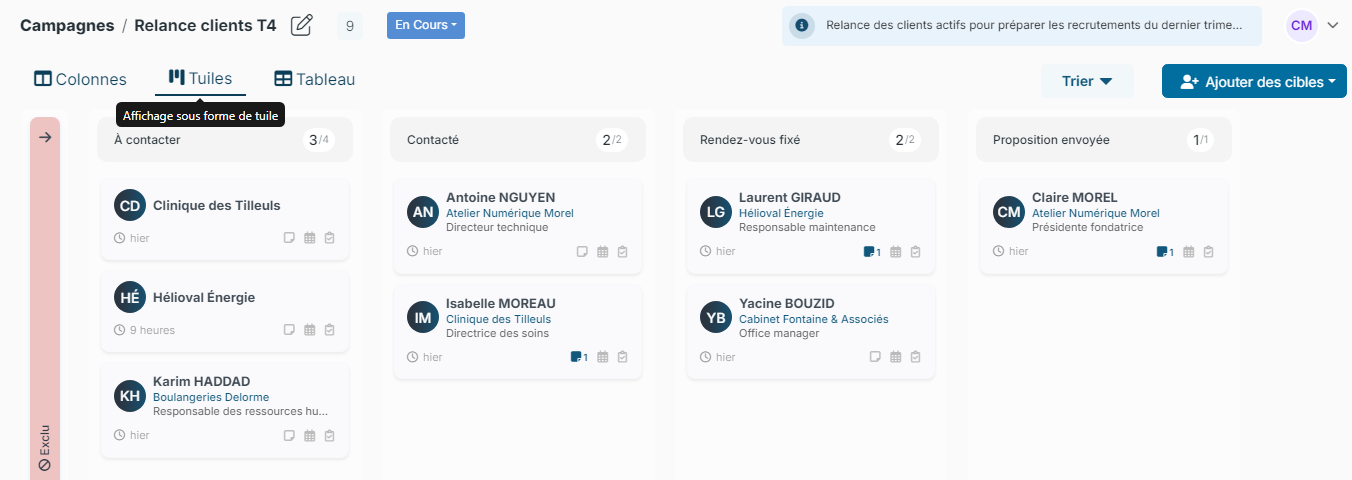The width and height of the screenshot is (1352, 480).
Task: Open the calendar icon on Antoine NGUYEN card
Action: click(x=602, y=251)
